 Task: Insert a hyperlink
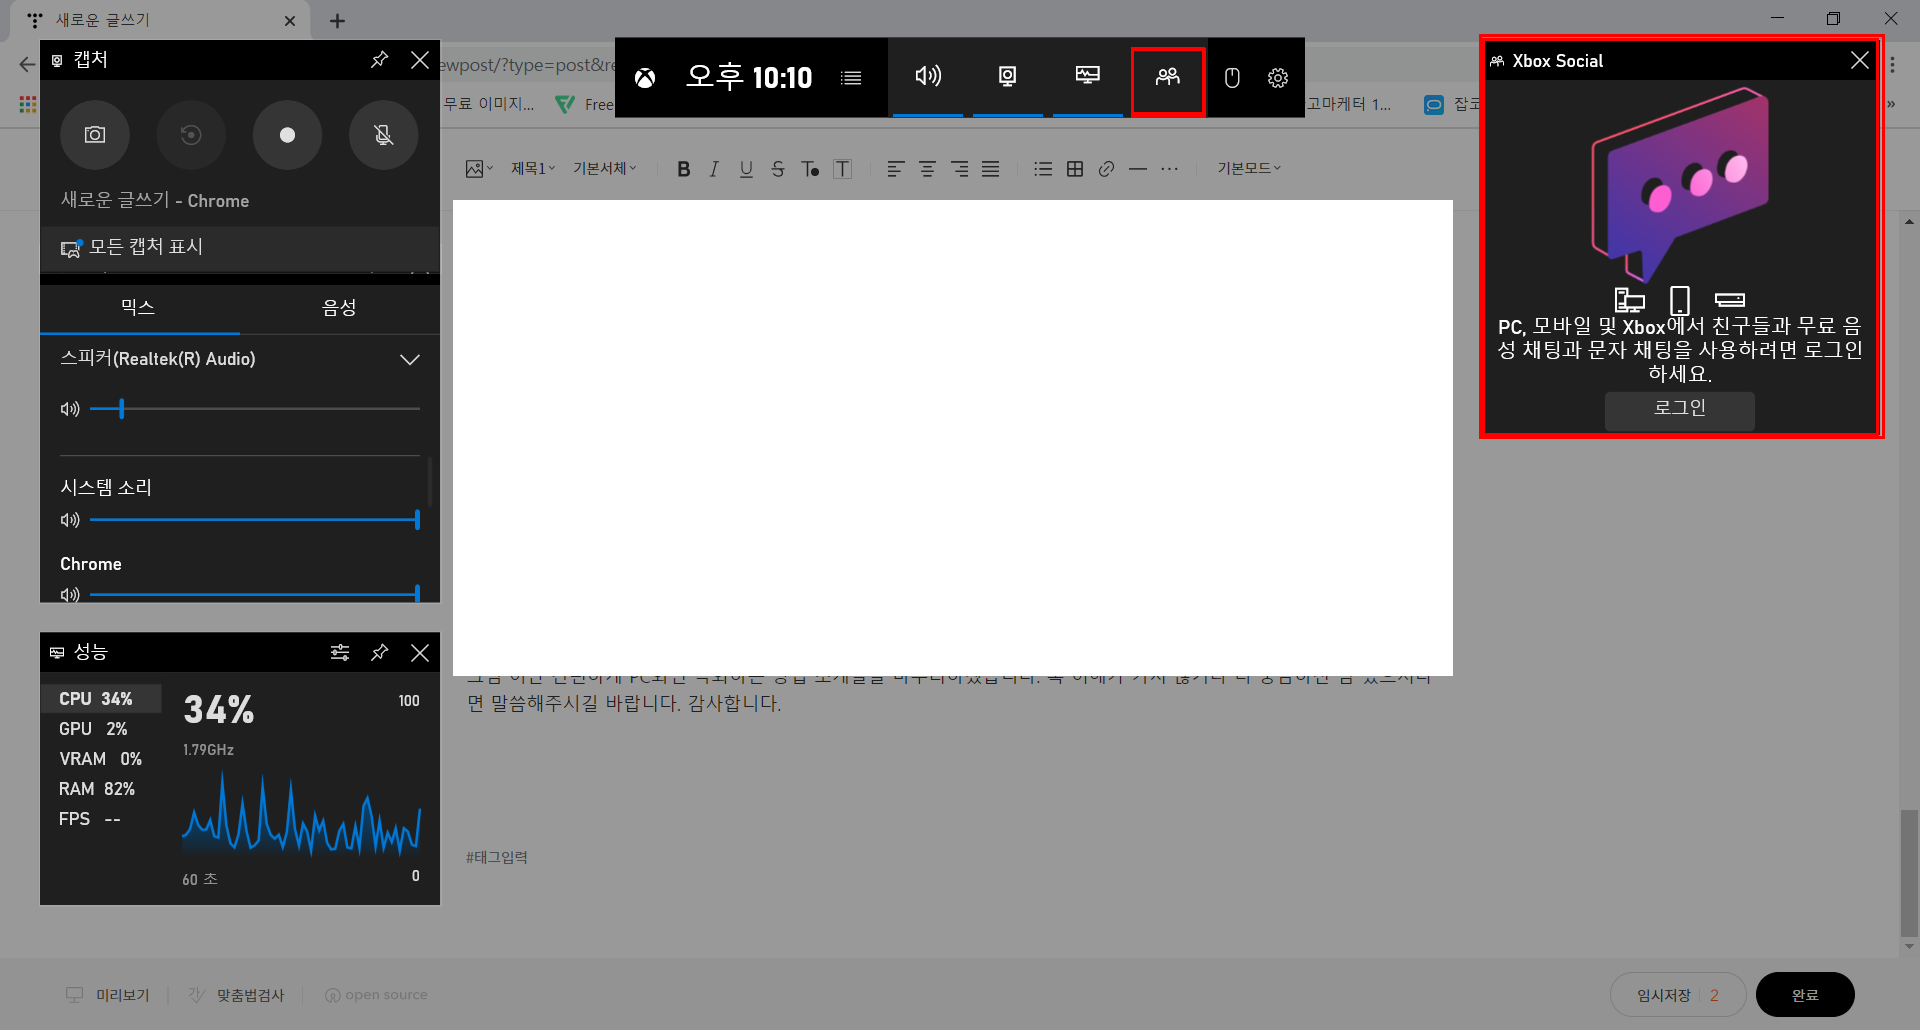(1106, 169)
